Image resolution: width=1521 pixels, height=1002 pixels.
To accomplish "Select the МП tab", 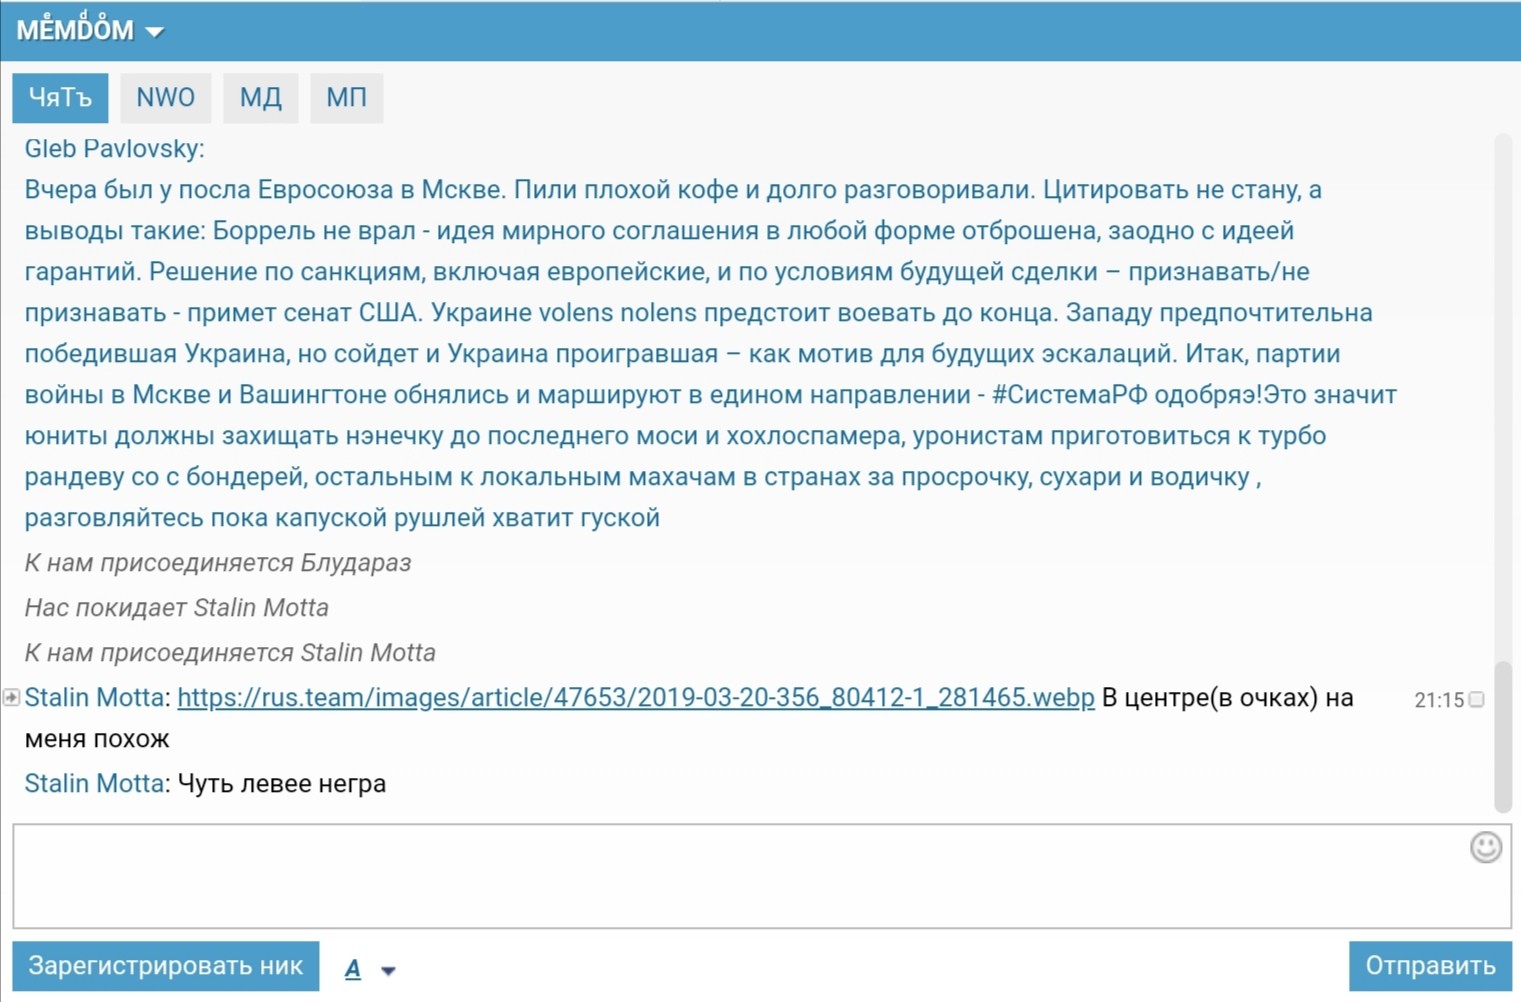I will point(346,97).
